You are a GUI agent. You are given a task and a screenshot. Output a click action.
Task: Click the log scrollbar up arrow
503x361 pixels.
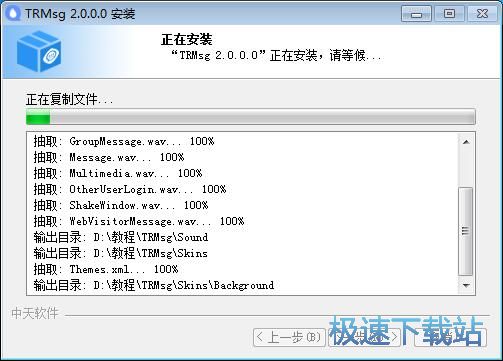[x=466, y=142]
